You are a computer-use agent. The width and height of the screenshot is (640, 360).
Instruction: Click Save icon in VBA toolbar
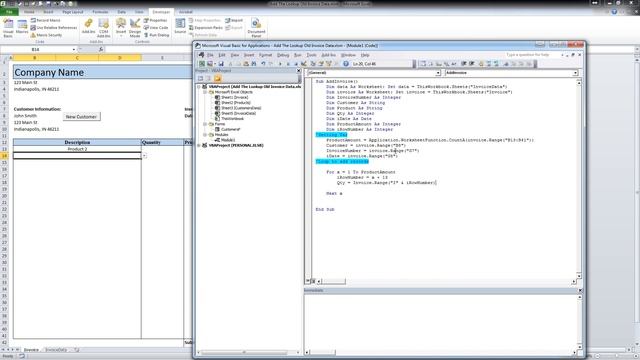221,64
